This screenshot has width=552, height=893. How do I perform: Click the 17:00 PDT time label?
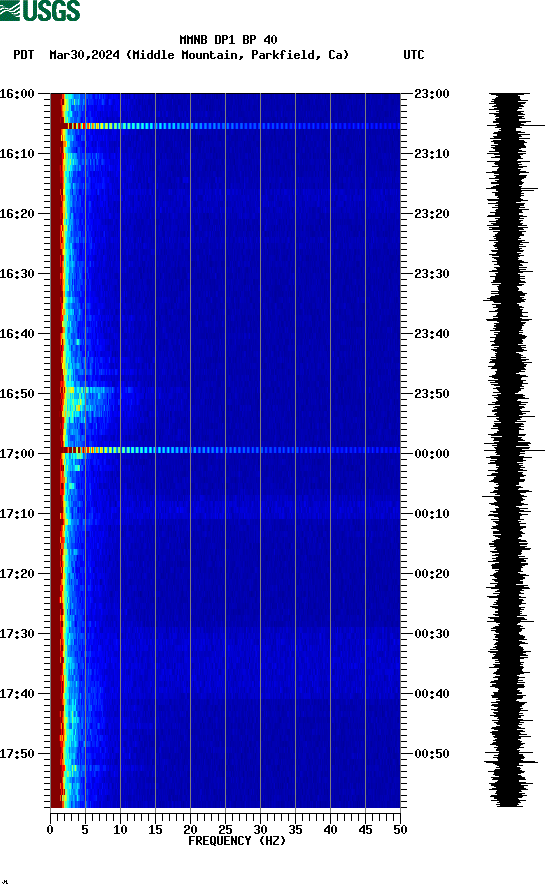[17, 454]
